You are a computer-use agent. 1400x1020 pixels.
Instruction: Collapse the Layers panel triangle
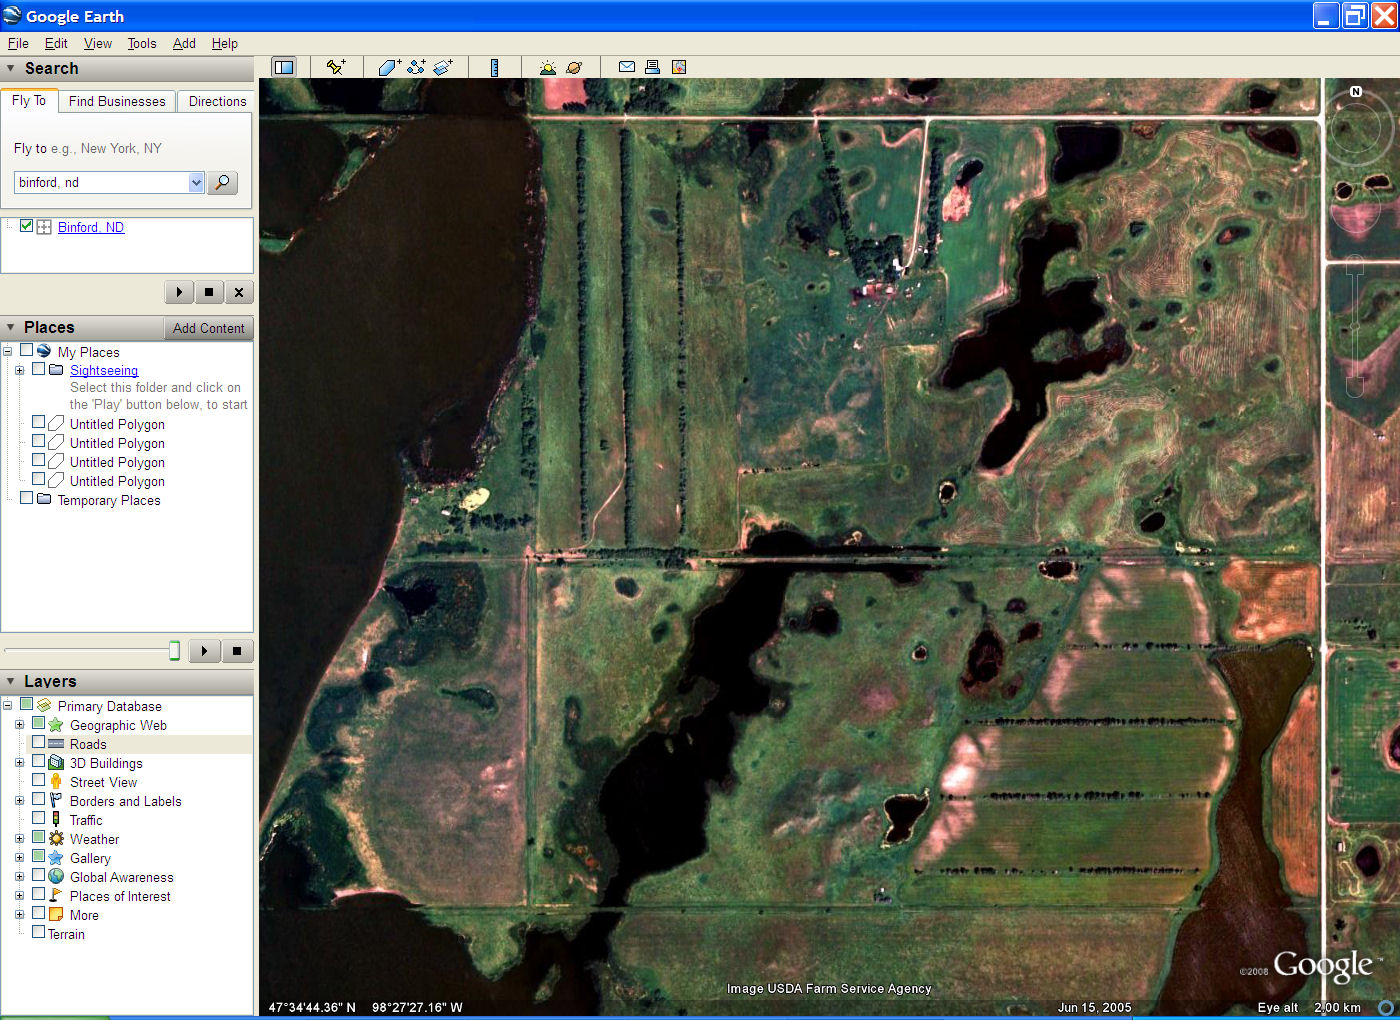coord(11,681)
